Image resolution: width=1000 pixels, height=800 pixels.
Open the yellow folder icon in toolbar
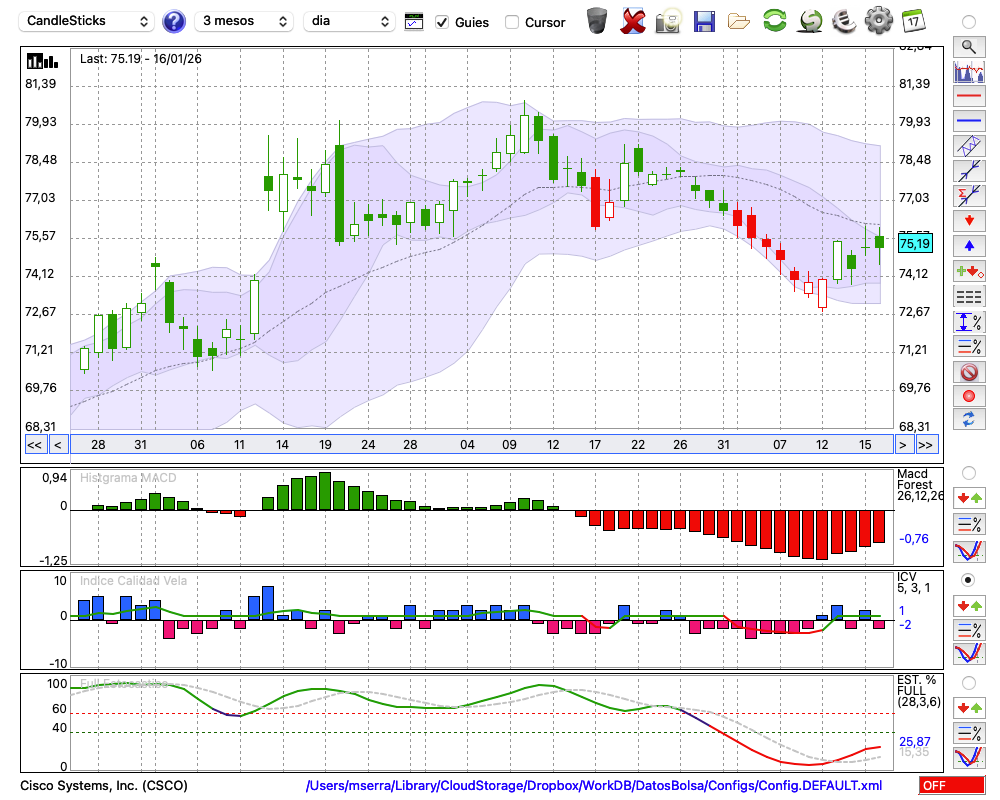739,21
